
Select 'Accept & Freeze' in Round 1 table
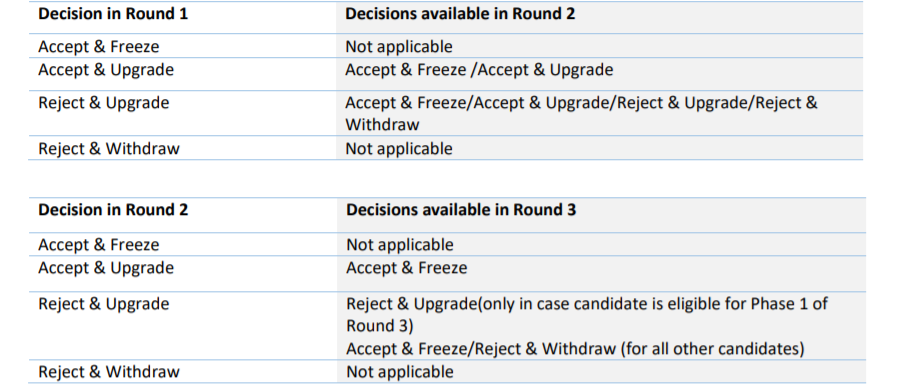(x=99, y=46)
